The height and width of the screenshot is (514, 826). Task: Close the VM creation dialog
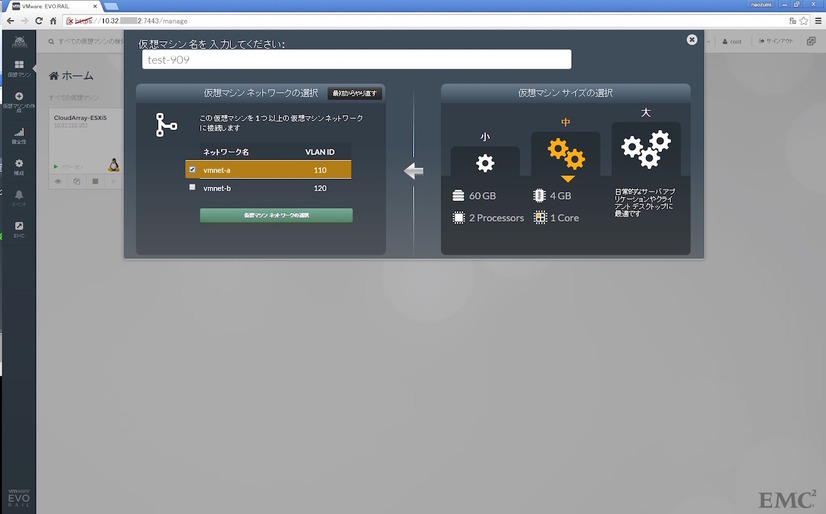(x=692, y=39)
